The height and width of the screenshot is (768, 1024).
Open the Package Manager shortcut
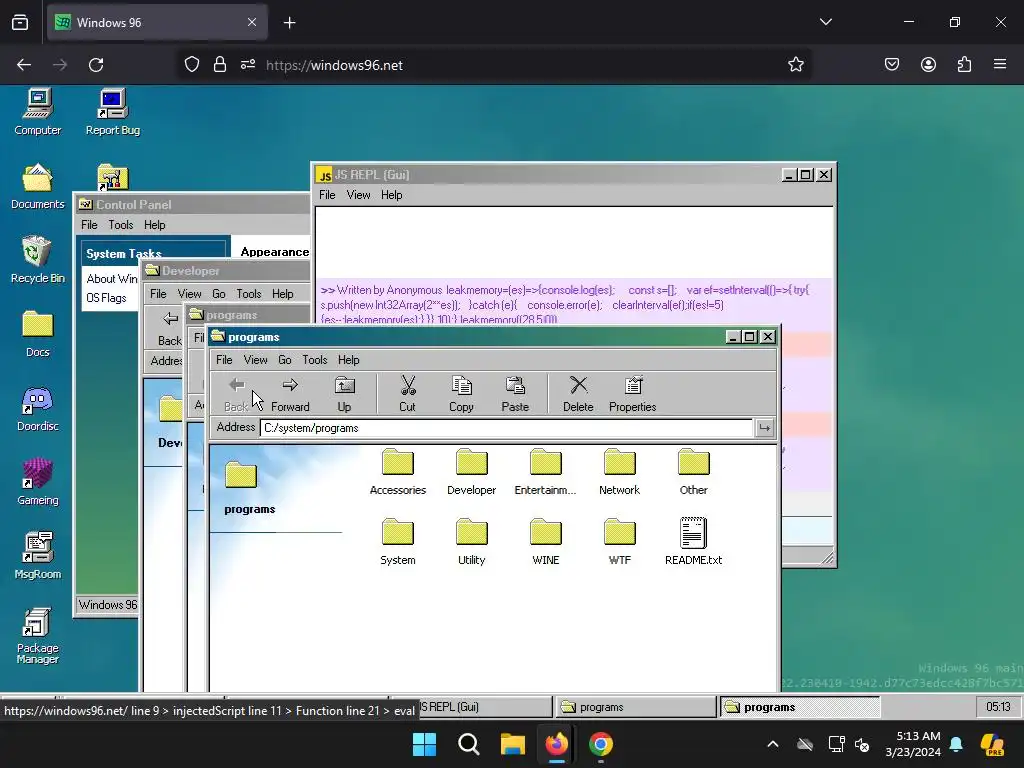[x=38, y=636]
